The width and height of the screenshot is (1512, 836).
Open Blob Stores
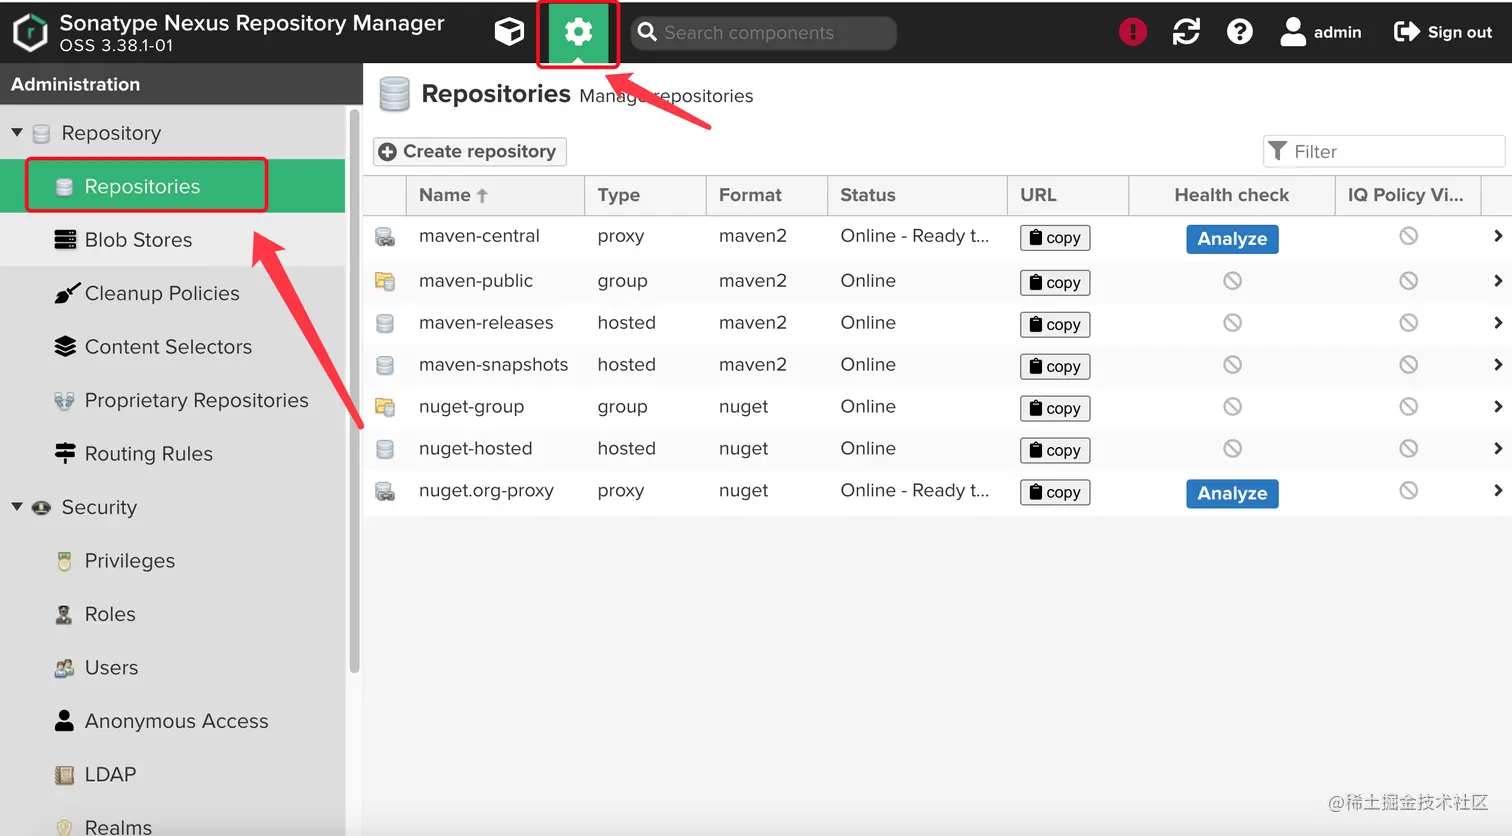tap(172, 240)
